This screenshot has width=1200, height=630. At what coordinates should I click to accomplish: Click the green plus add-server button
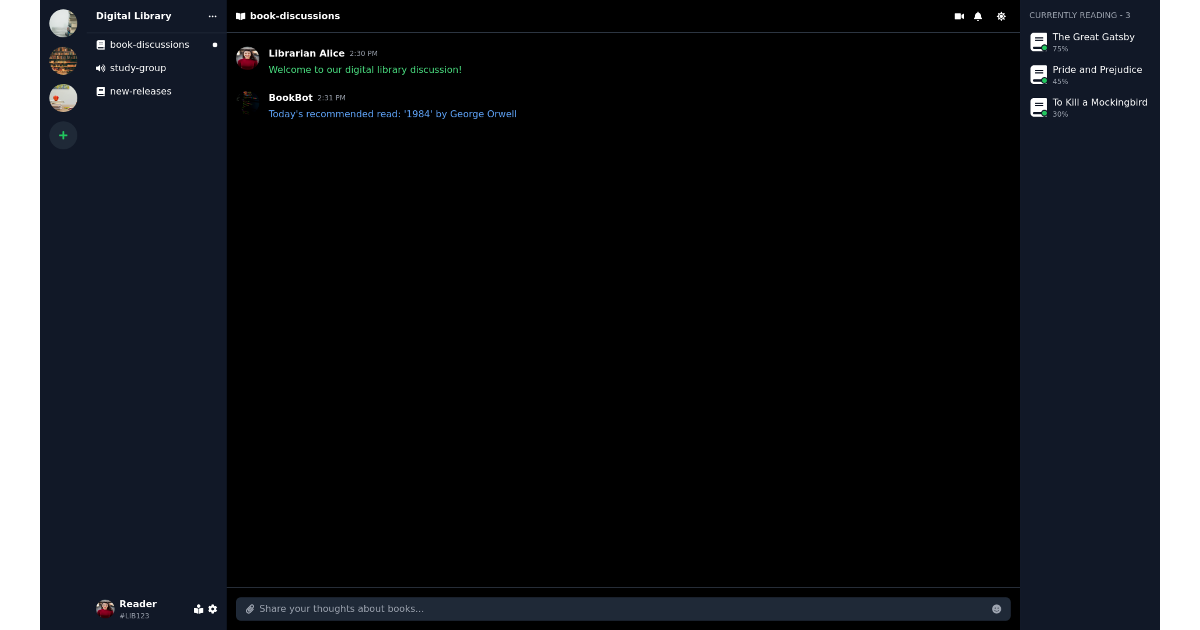pyautogui.click(x=63, y=135)
